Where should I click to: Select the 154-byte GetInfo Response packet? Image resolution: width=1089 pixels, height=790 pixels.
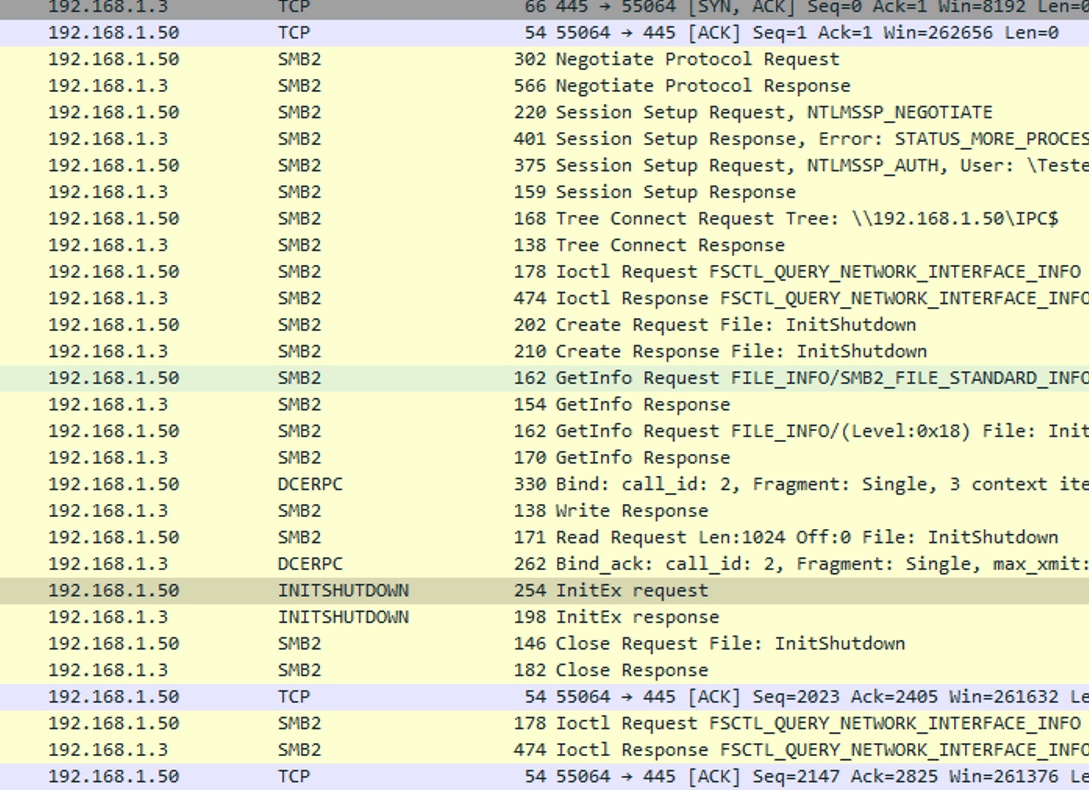click(544, 404)
